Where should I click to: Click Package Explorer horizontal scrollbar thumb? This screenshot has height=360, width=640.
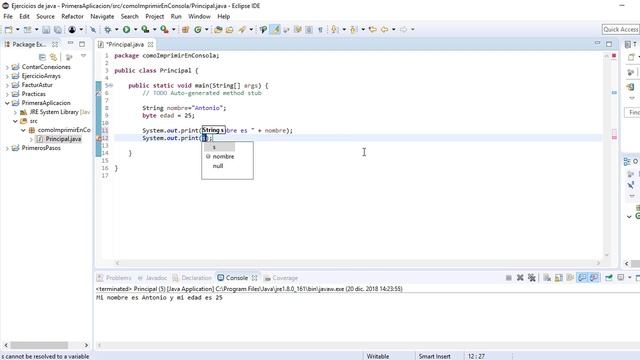(x=39, y=345)
